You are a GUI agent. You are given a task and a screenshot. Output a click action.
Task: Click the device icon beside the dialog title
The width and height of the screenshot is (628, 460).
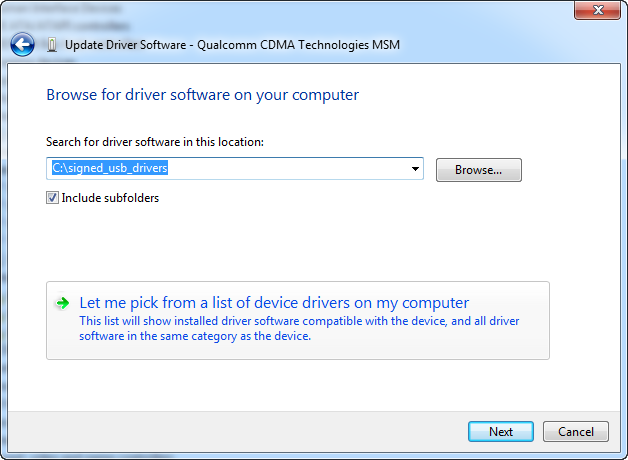pos(52,45)
